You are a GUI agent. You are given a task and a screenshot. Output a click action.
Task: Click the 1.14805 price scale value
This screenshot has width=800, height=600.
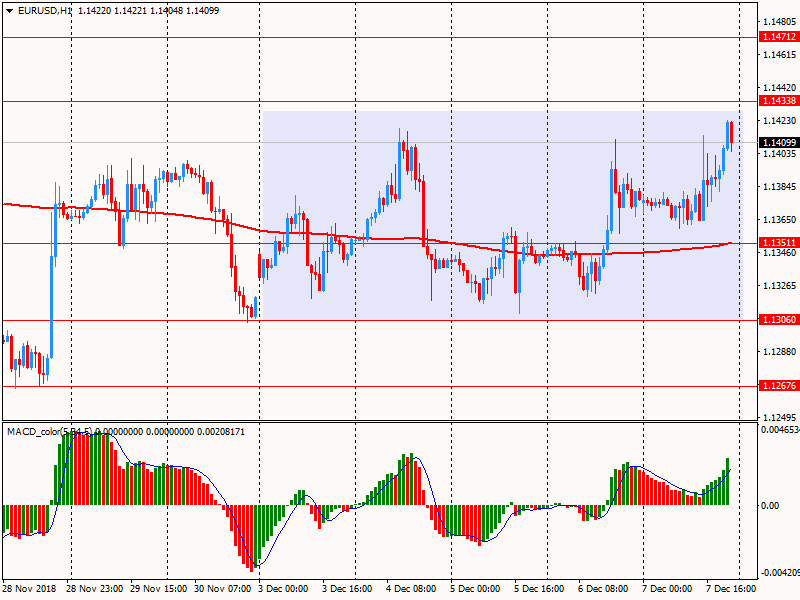pyautogui.click(x=777, y=21)
